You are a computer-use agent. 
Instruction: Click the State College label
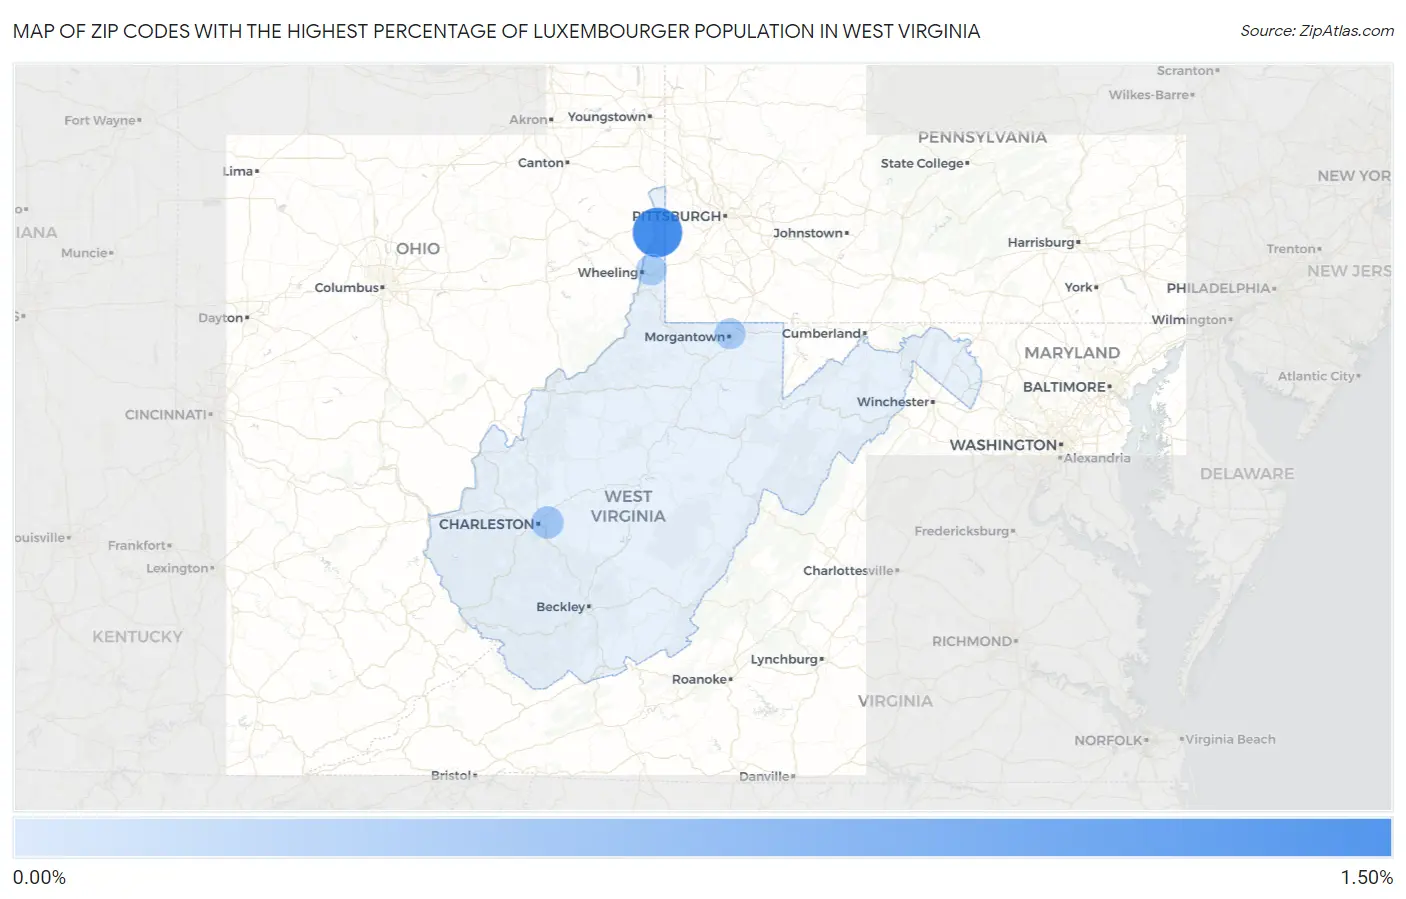(x=922, y=164)
